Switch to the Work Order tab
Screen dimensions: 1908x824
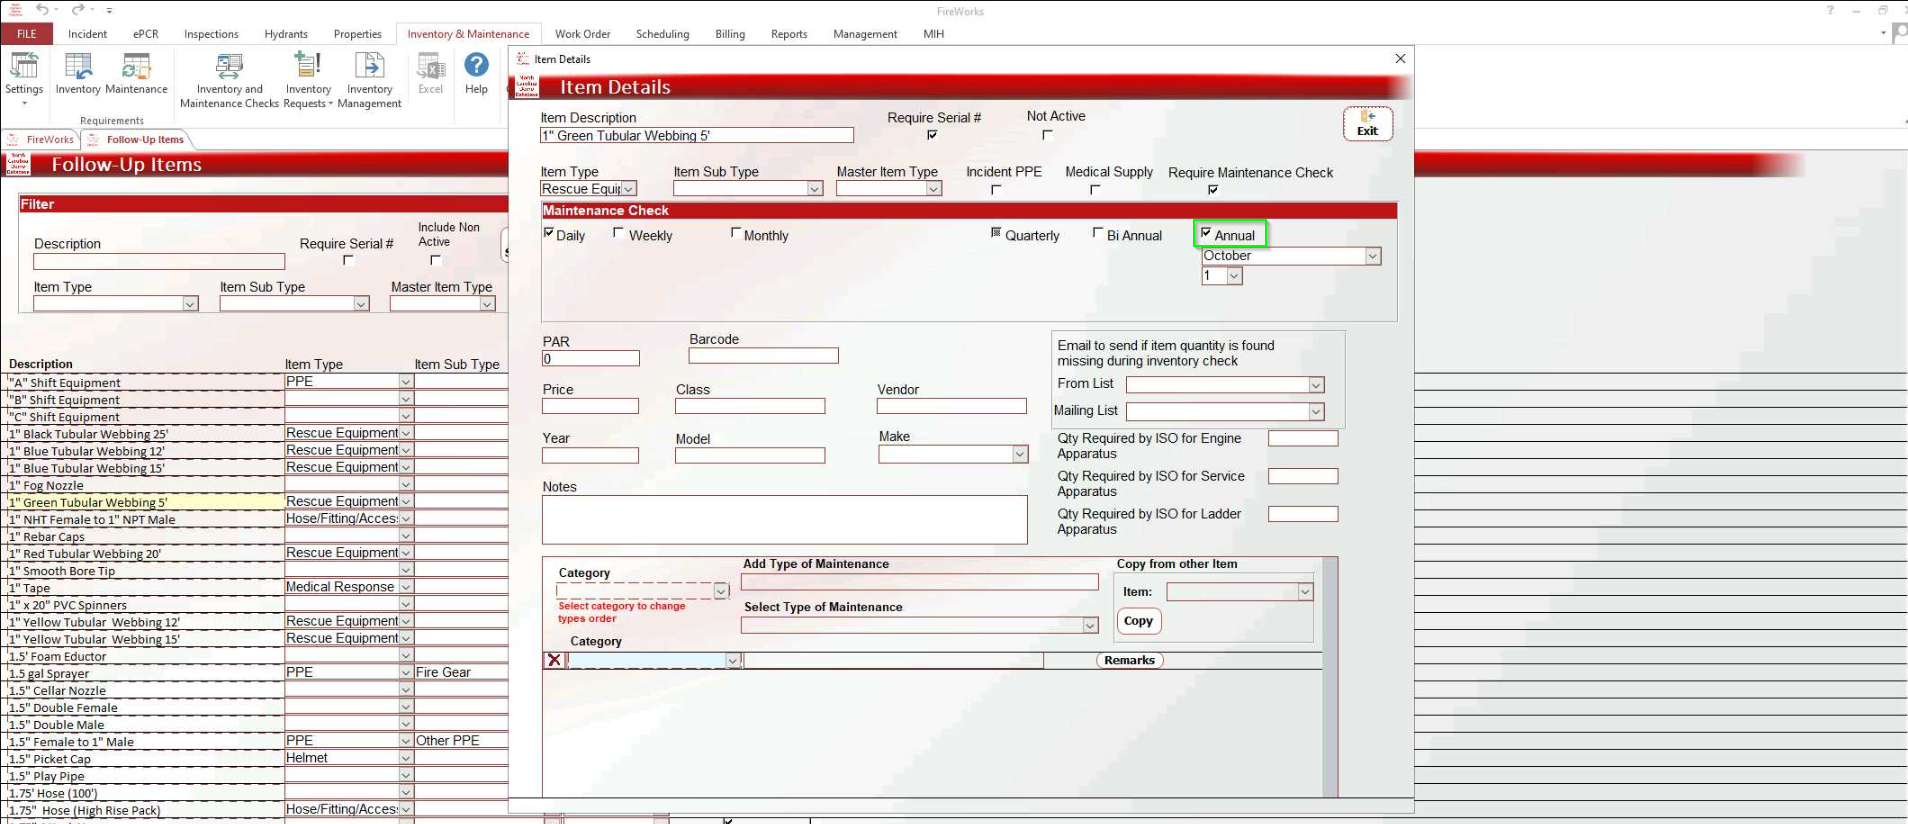tap(582, 34)
